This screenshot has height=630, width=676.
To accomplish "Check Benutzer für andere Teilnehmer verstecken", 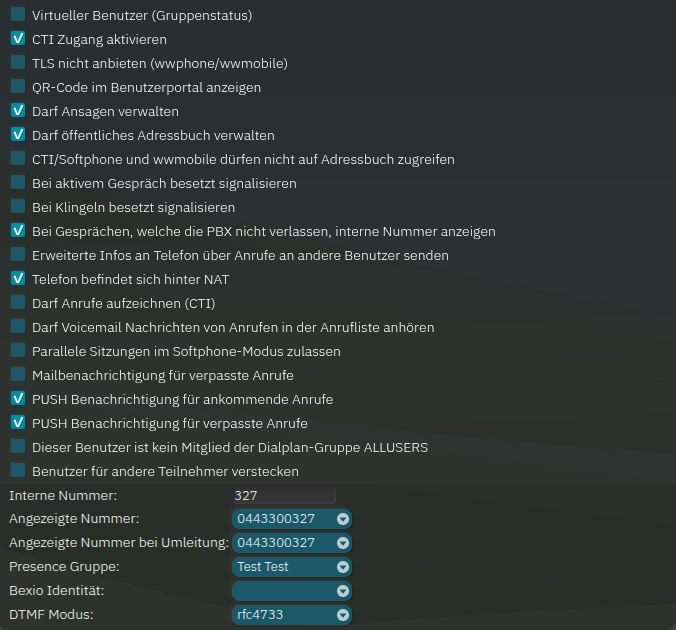I will (18, 471).
